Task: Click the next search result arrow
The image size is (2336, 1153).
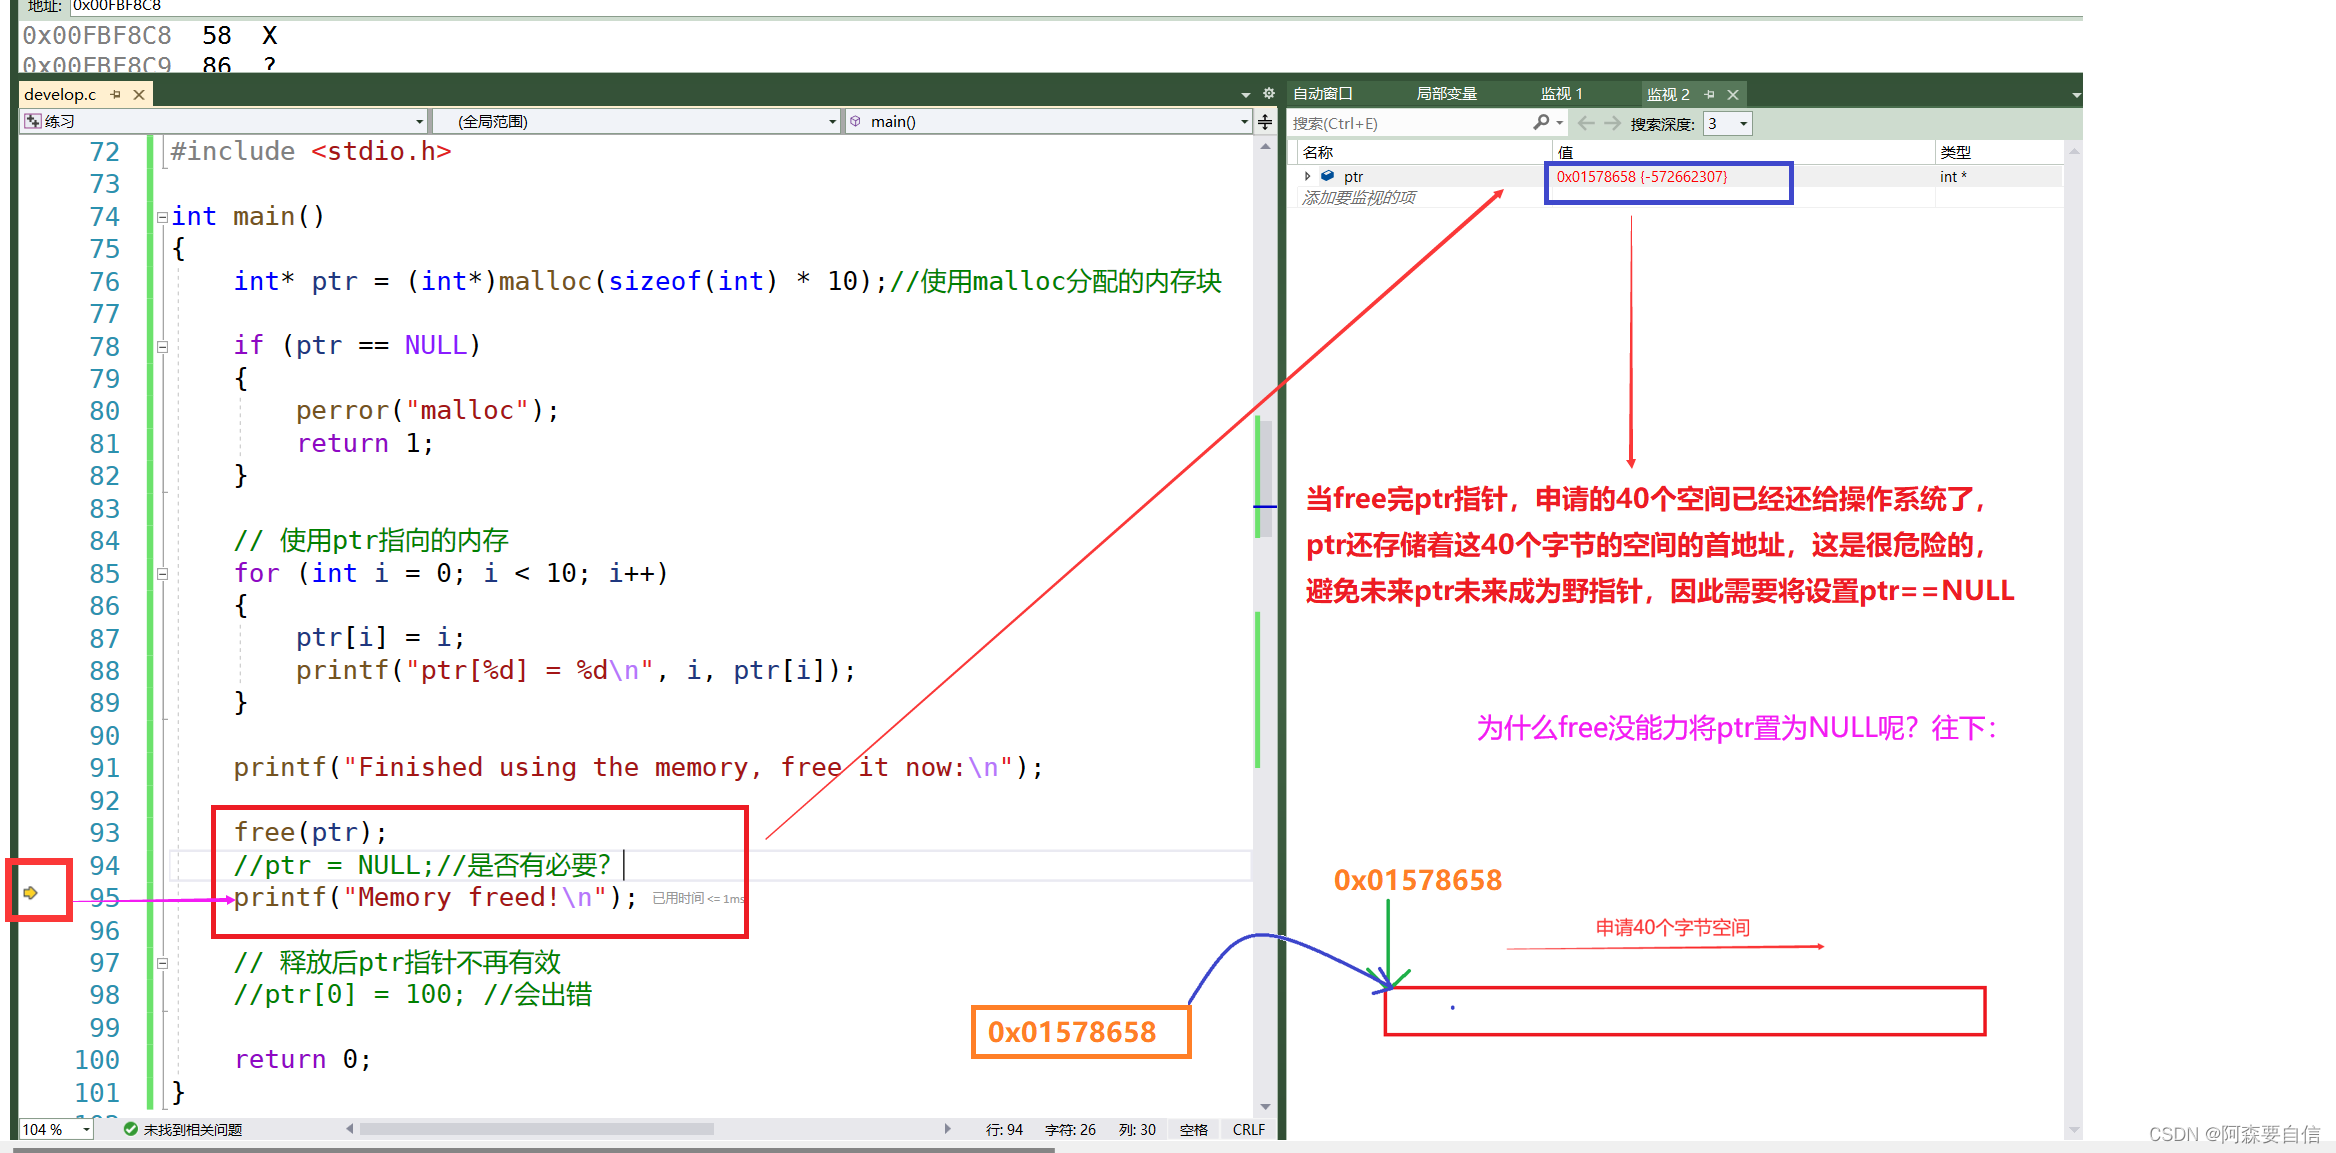Action: pos(1612,123)
